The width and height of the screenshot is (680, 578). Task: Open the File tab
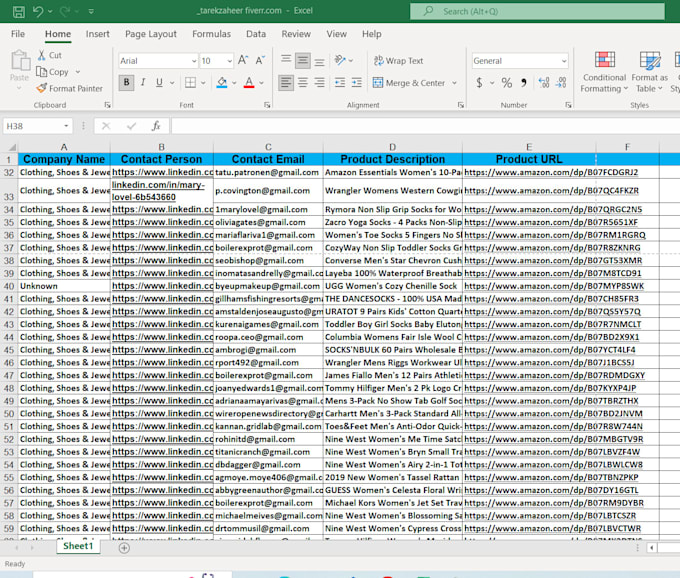(x=18, y=34)
